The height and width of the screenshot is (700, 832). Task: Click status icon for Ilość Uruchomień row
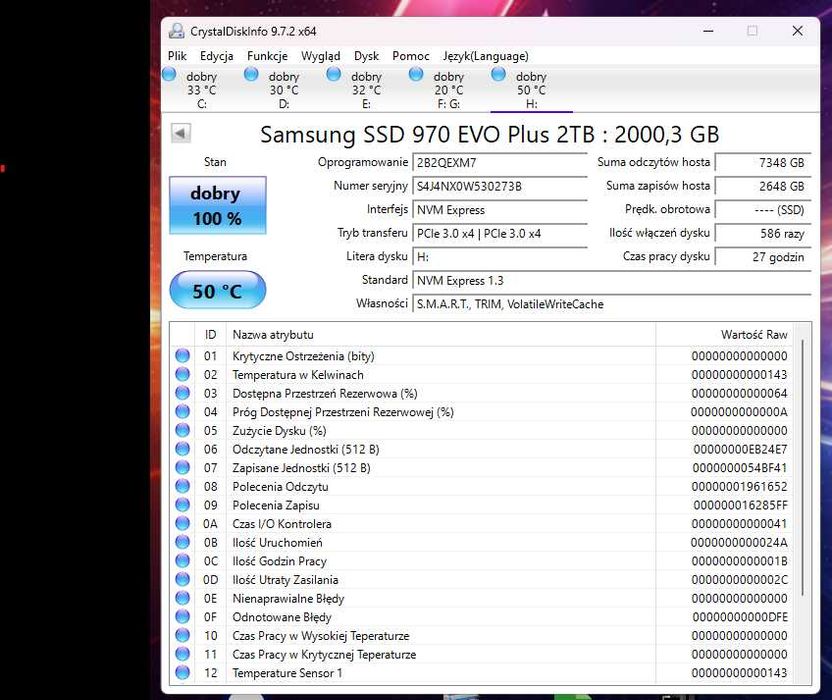click(x=183, y=542)
